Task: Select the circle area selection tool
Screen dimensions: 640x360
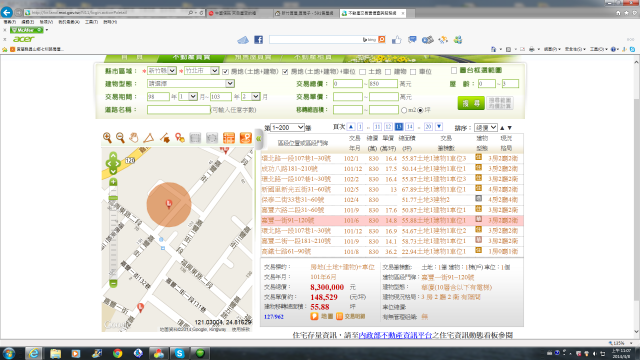Action: (x=212, y=138)
